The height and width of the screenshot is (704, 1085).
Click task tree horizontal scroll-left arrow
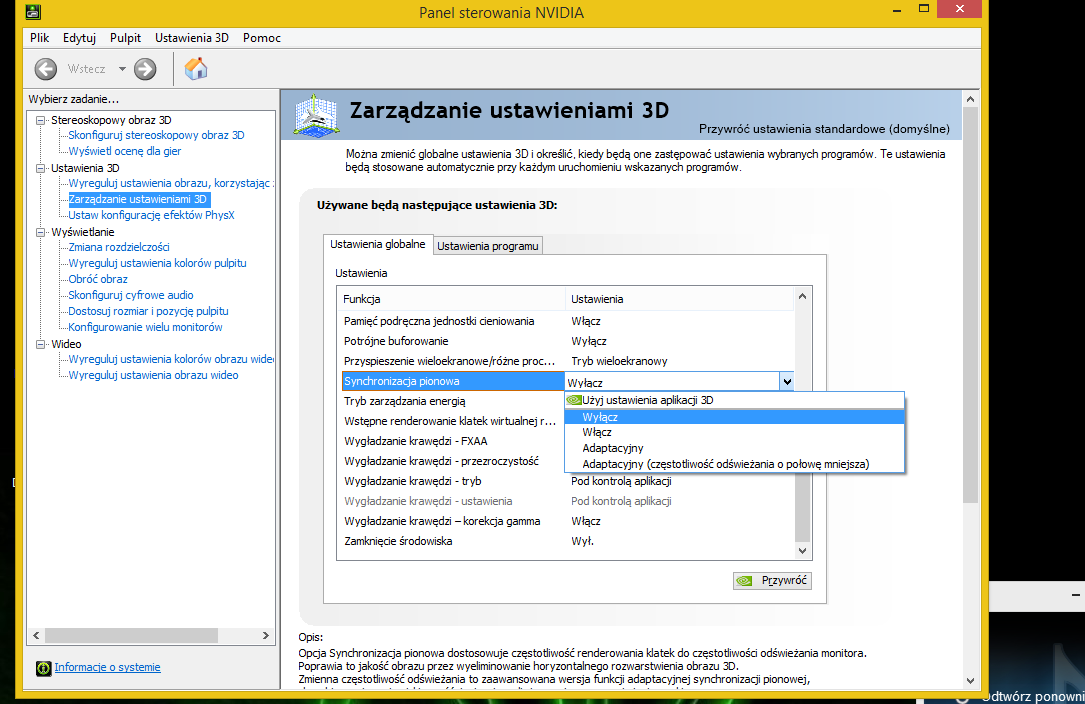click(x=36, y=635)
